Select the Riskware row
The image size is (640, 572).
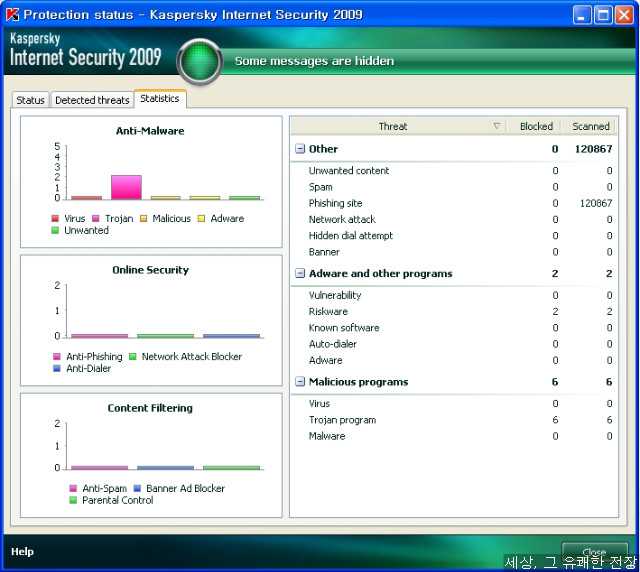454,312
